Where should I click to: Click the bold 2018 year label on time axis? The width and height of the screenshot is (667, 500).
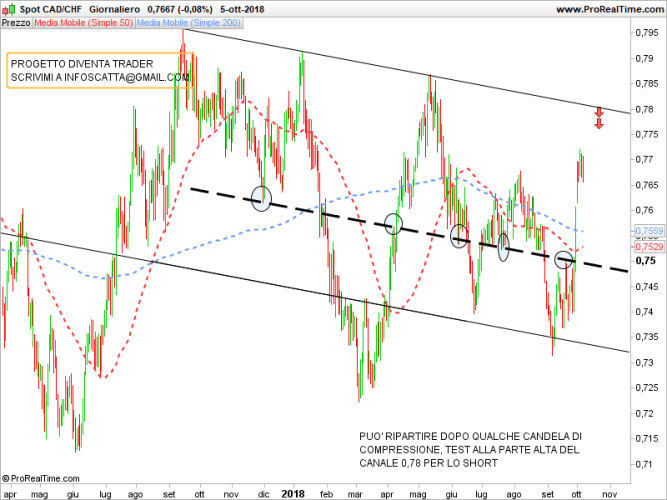[x=293, y=494]
